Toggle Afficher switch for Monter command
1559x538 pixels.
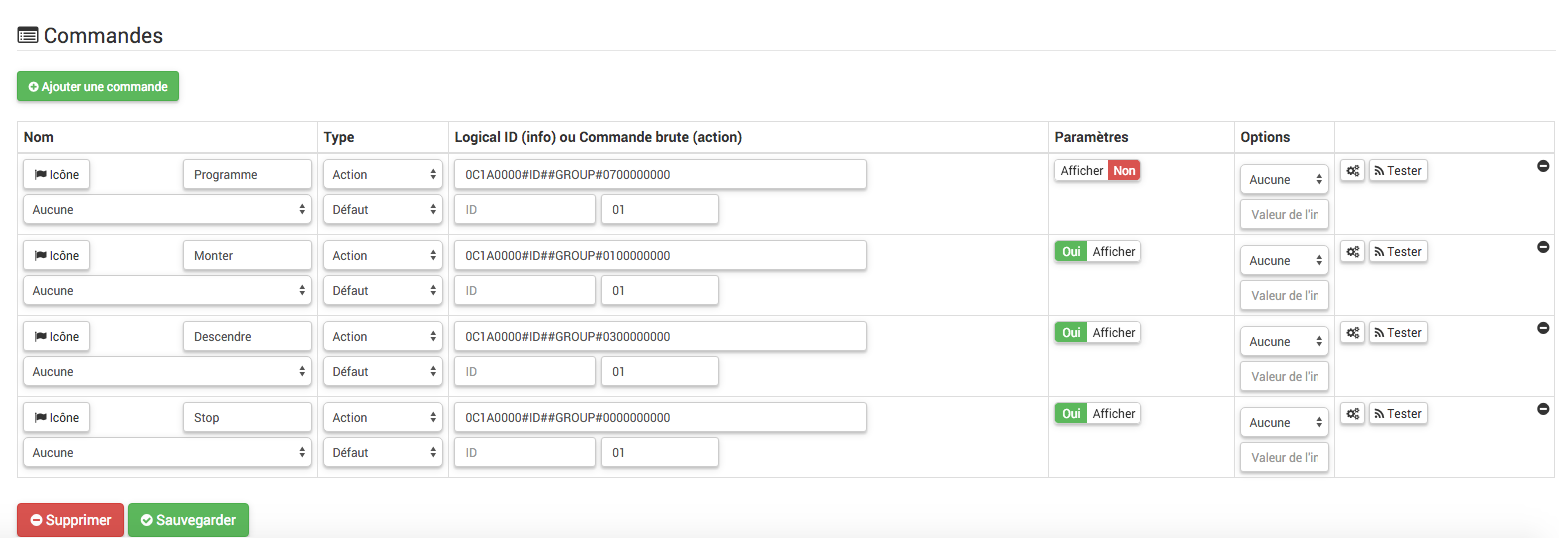[x=1097, y=252]
